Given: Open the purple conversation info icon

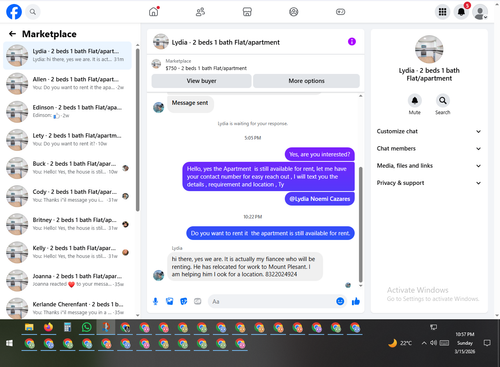Looking at the screenshot, I should (352, 42).
